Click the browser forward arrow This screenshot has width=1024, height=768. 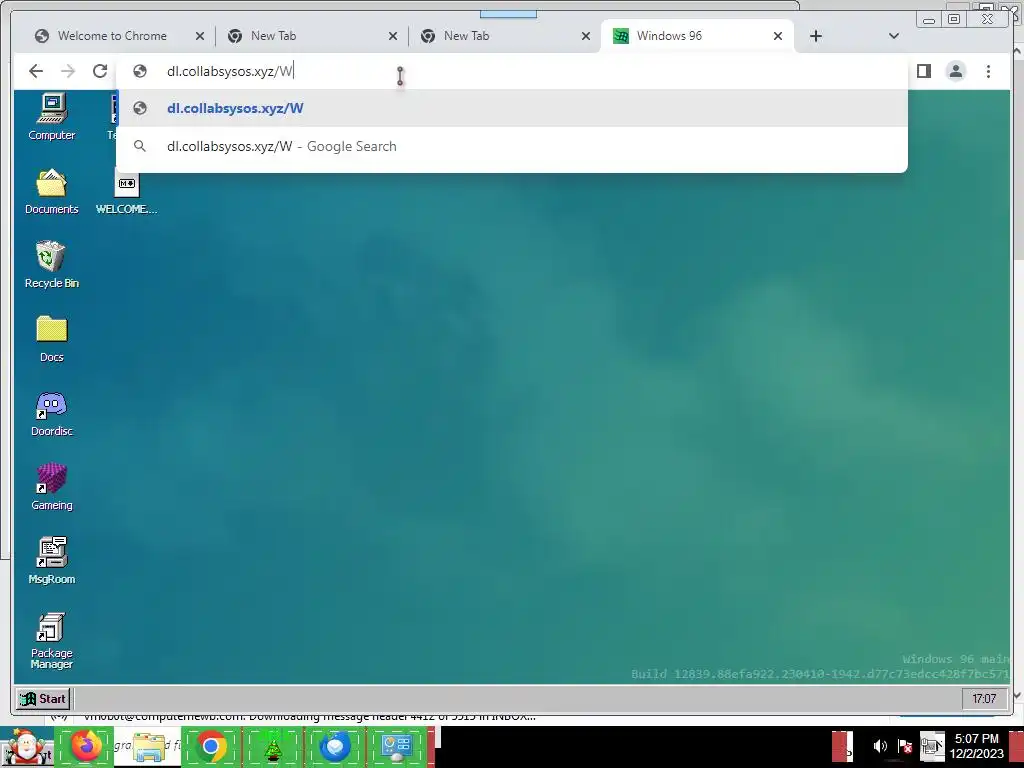tap(68, 71)
